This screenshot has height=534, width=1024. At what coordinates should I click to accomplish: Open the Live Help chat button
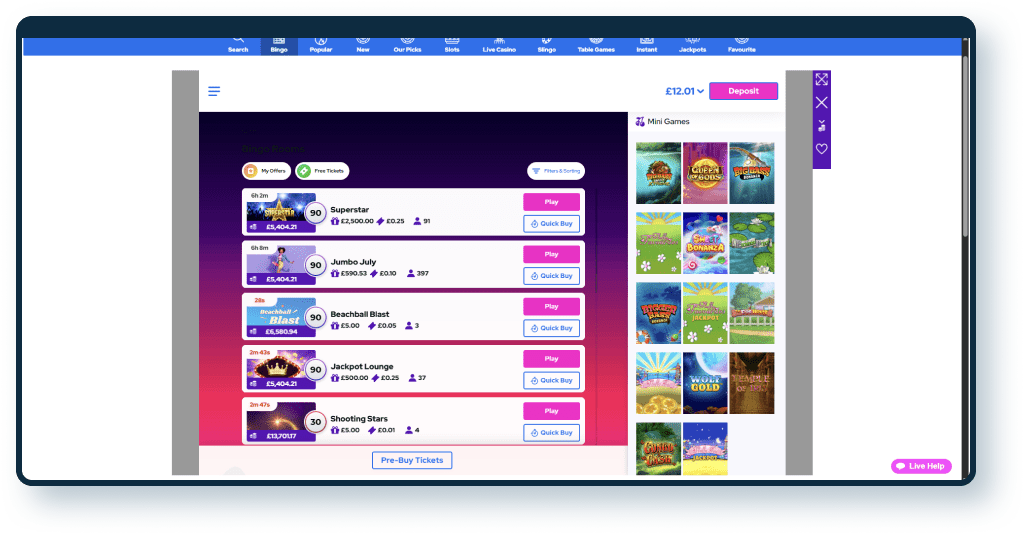click(x=921, y=466)
